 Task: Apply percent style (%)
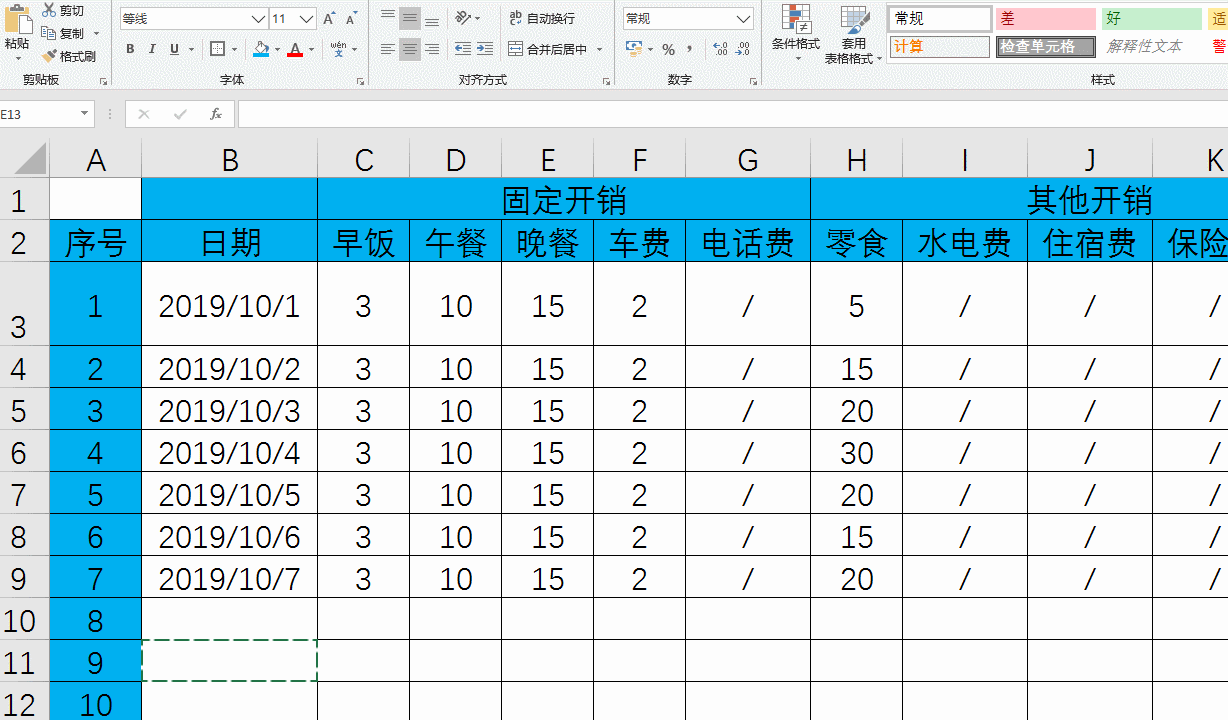pos(668,49)
